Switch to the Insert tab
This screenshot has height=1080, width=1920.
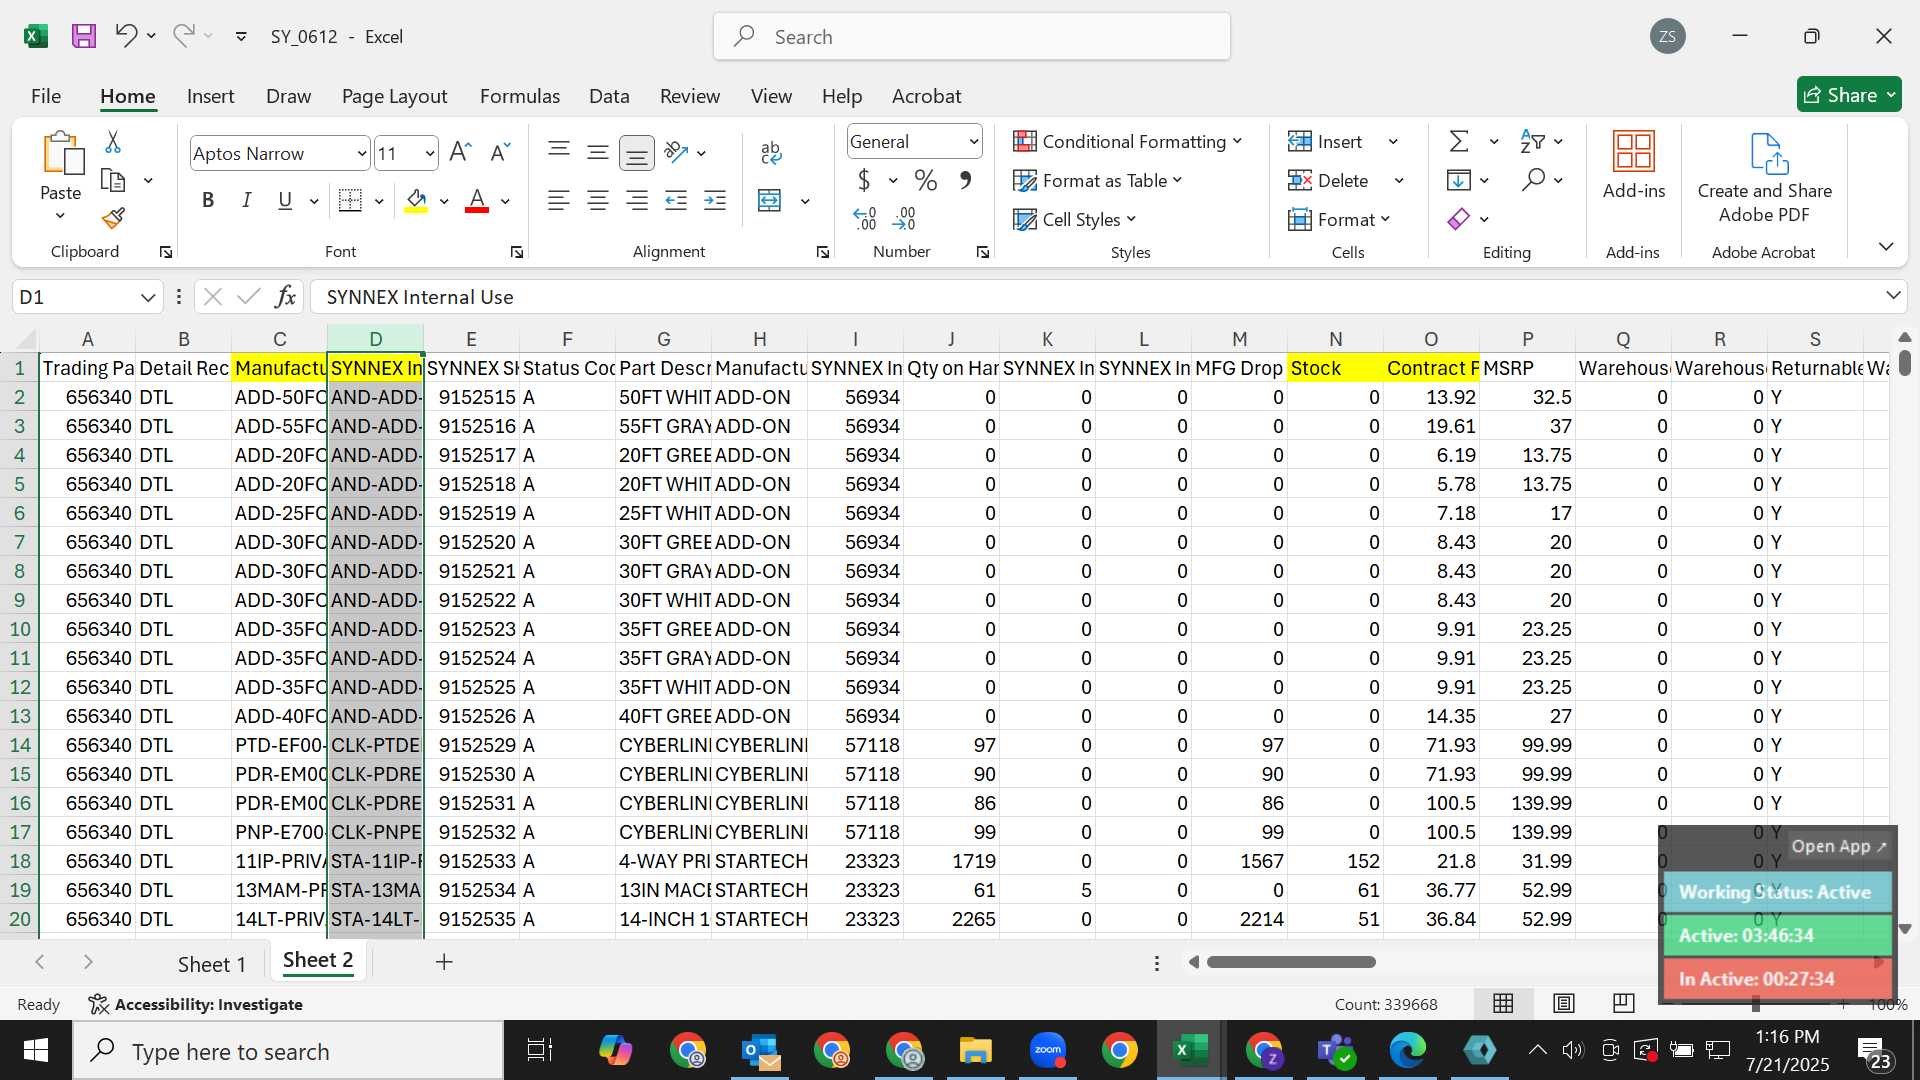(x=210, y=96)
